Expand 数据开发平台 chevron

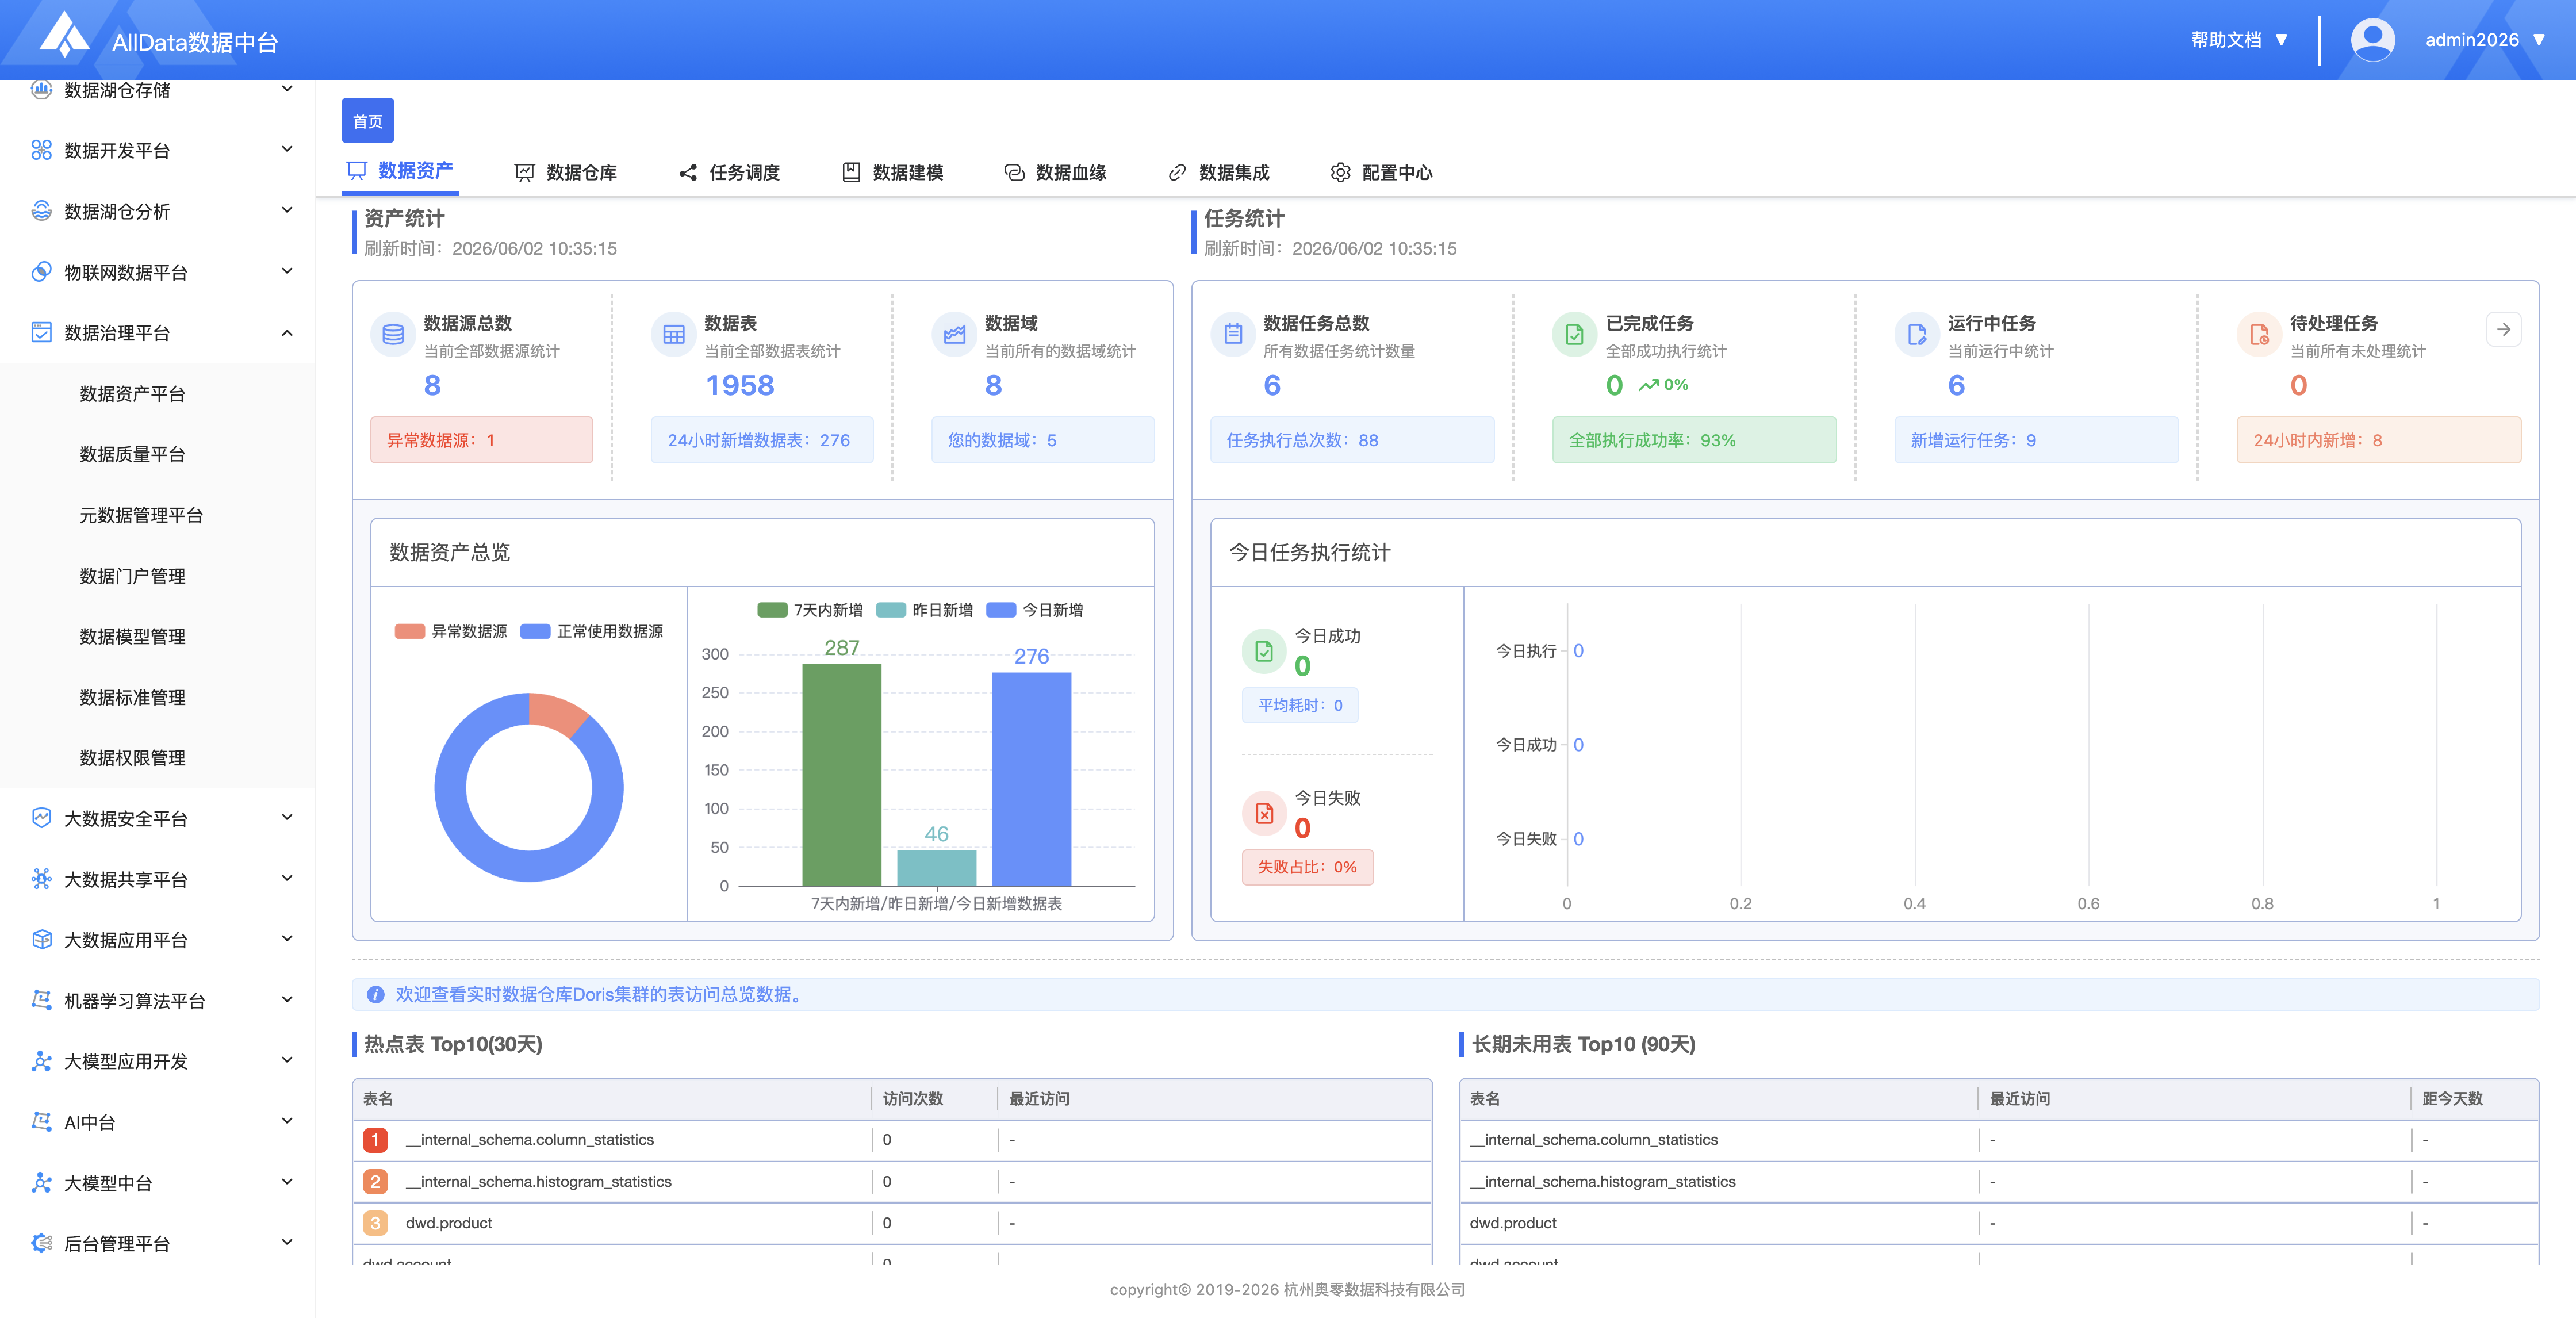(x=287, y=149)
